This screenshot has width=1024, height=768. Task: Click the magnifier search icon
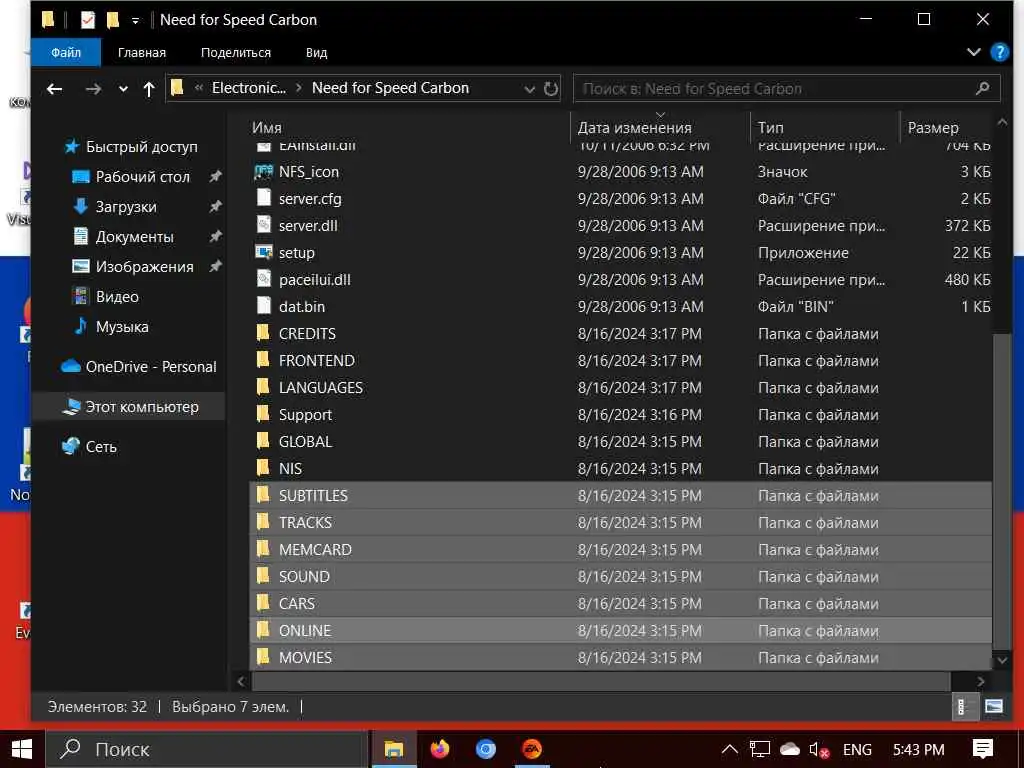point(982,88)
